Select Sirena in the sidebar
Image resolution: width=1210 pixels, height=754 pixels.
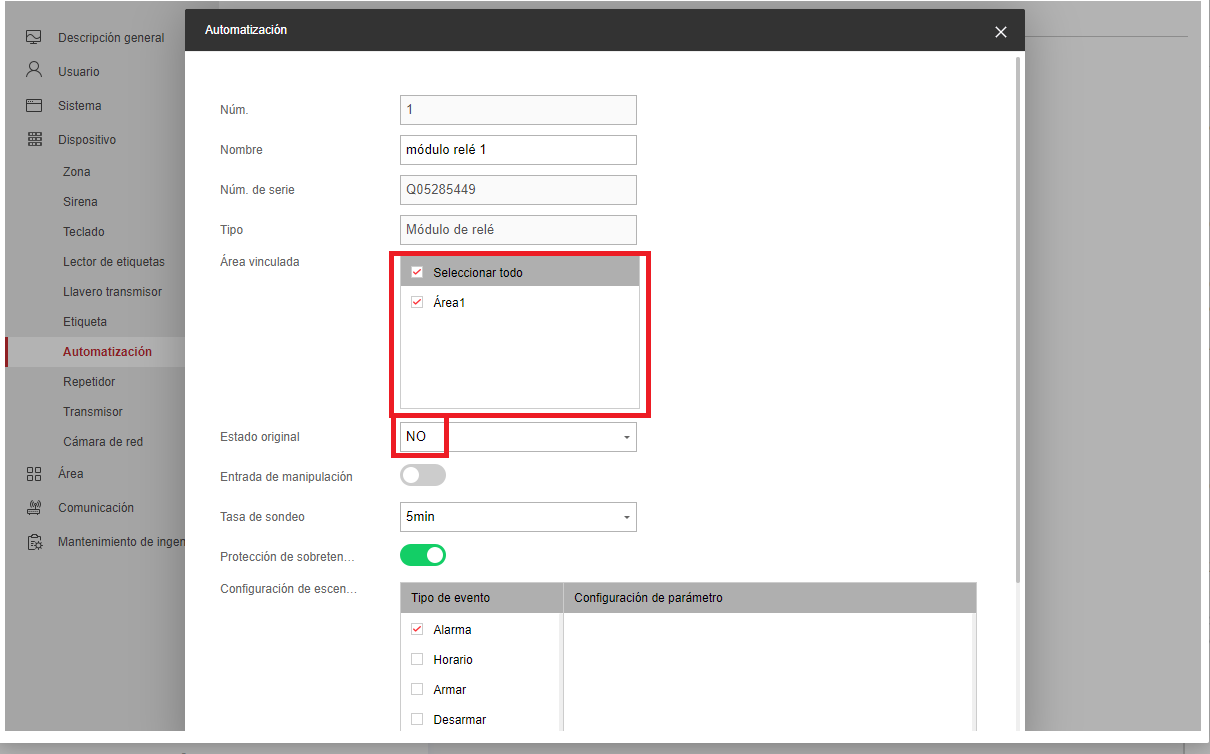pos(80,202)
